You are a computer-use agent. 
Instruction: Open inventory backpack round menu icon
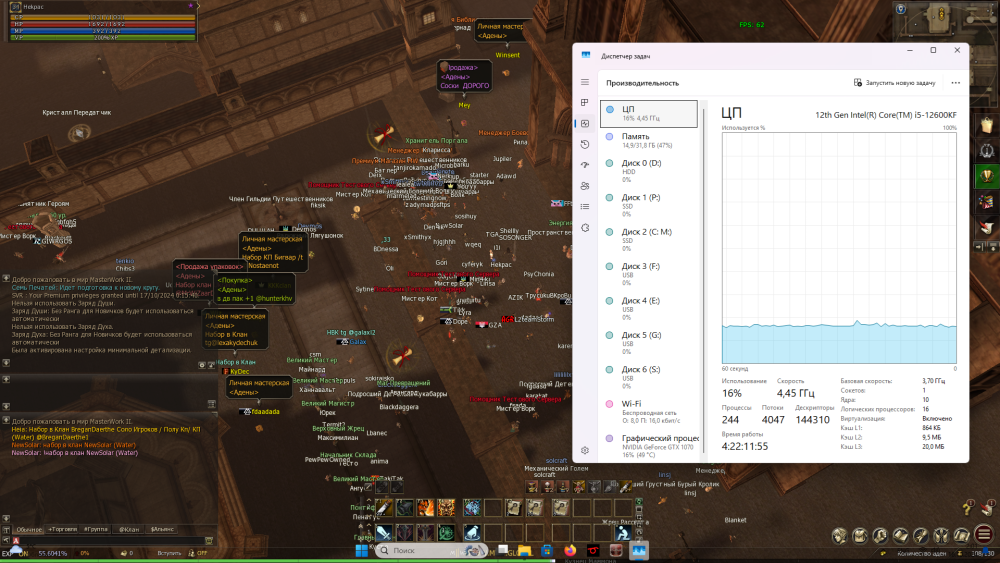860,536
